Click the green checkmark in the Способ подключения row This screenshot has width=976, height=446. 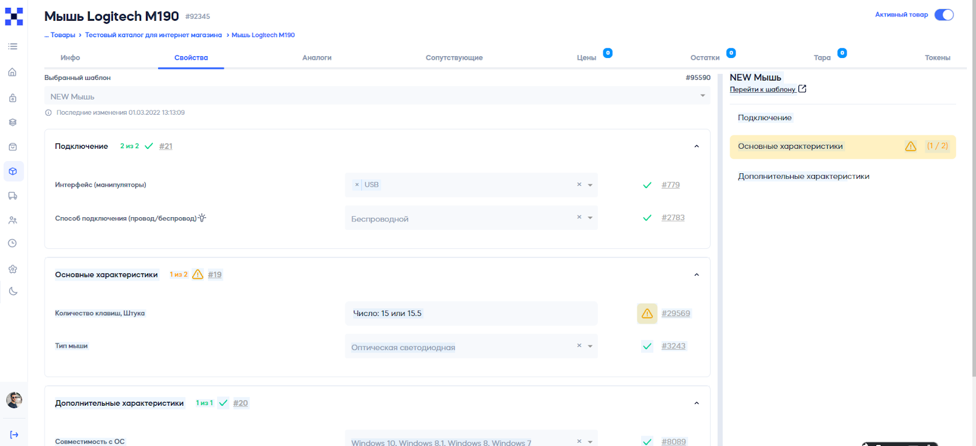(647, 218)
